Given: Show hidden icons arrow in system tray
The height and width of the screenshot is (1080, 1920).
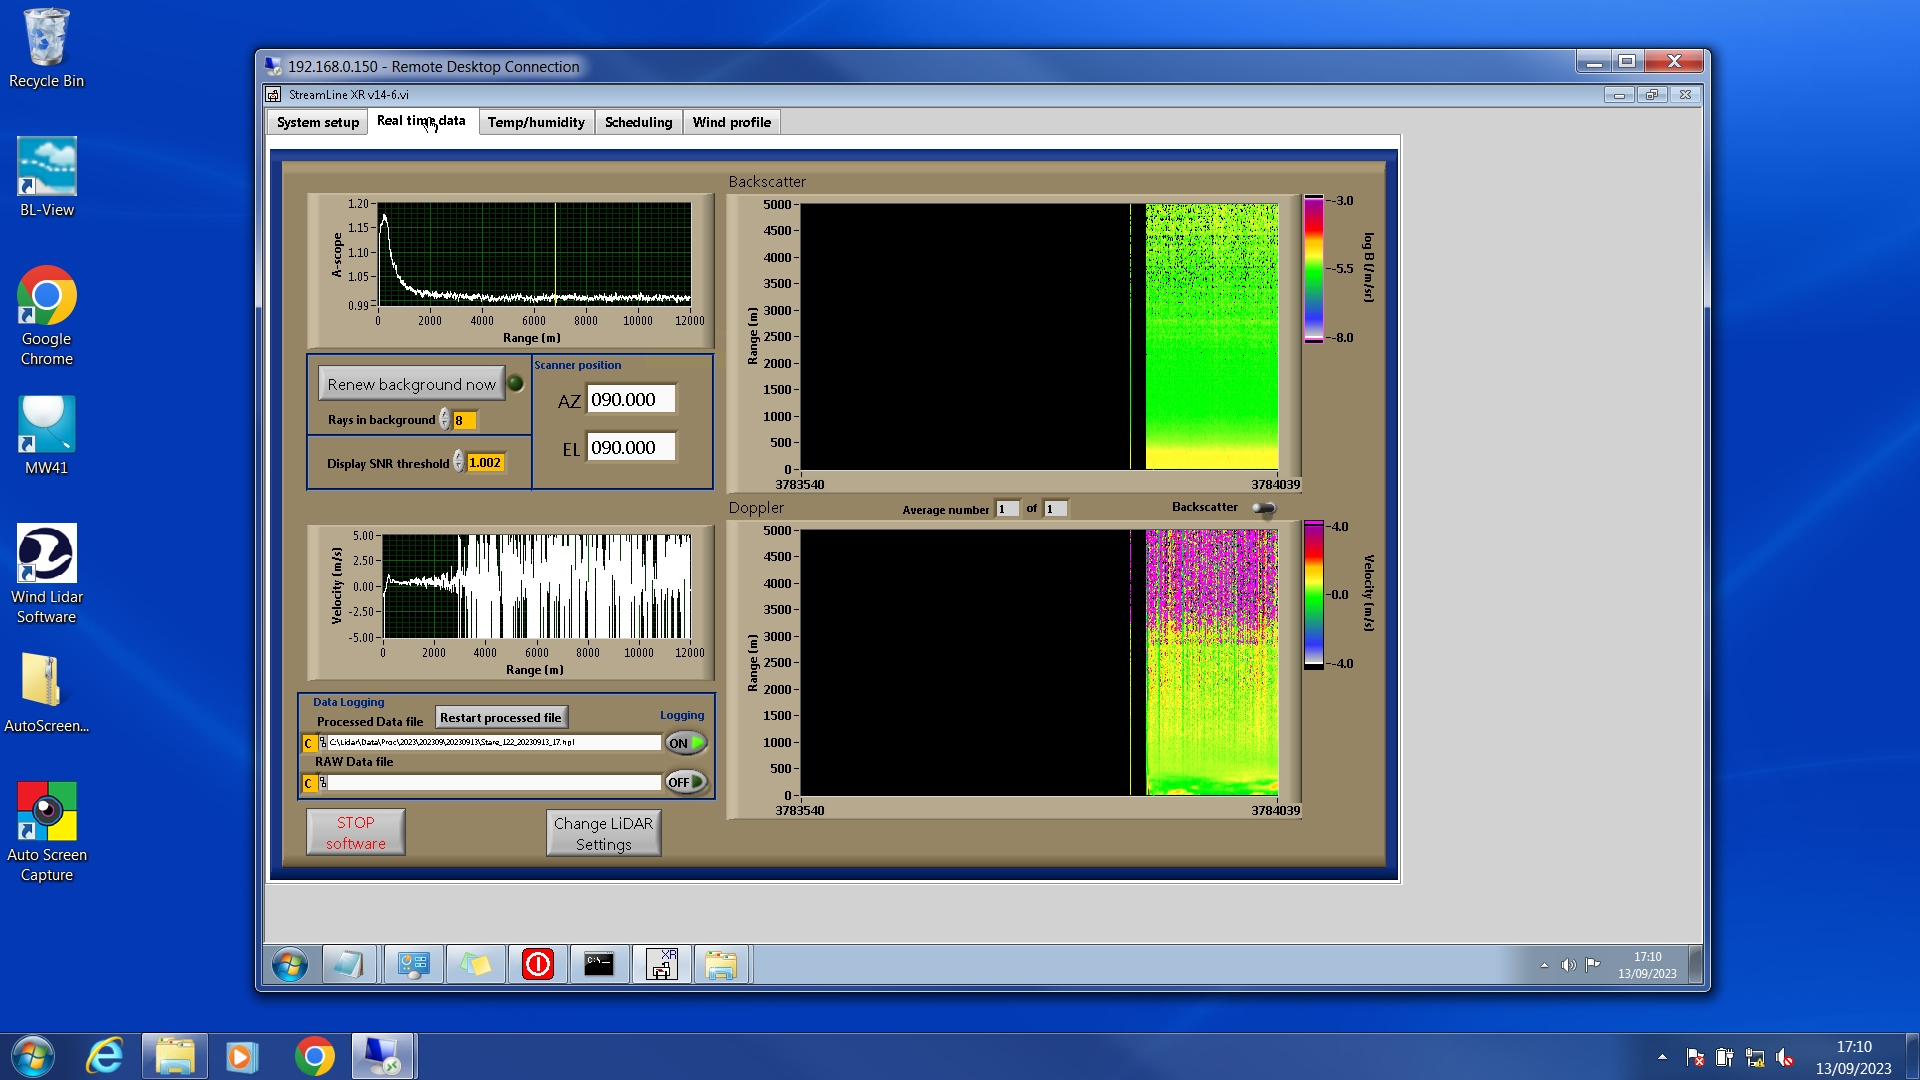Looking at the screenshot, I should click(1662, 1057).
